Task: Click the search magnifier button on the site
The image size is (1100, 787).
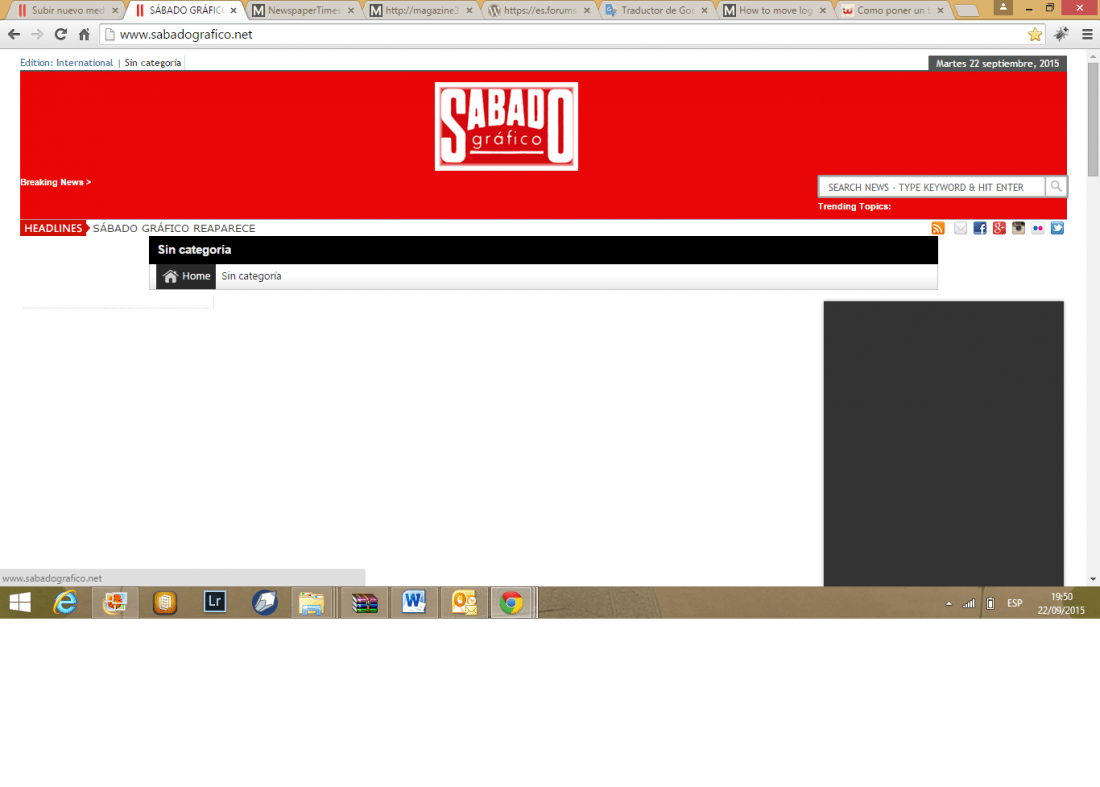Action: pyautogui.click(x=1056, y=187)
